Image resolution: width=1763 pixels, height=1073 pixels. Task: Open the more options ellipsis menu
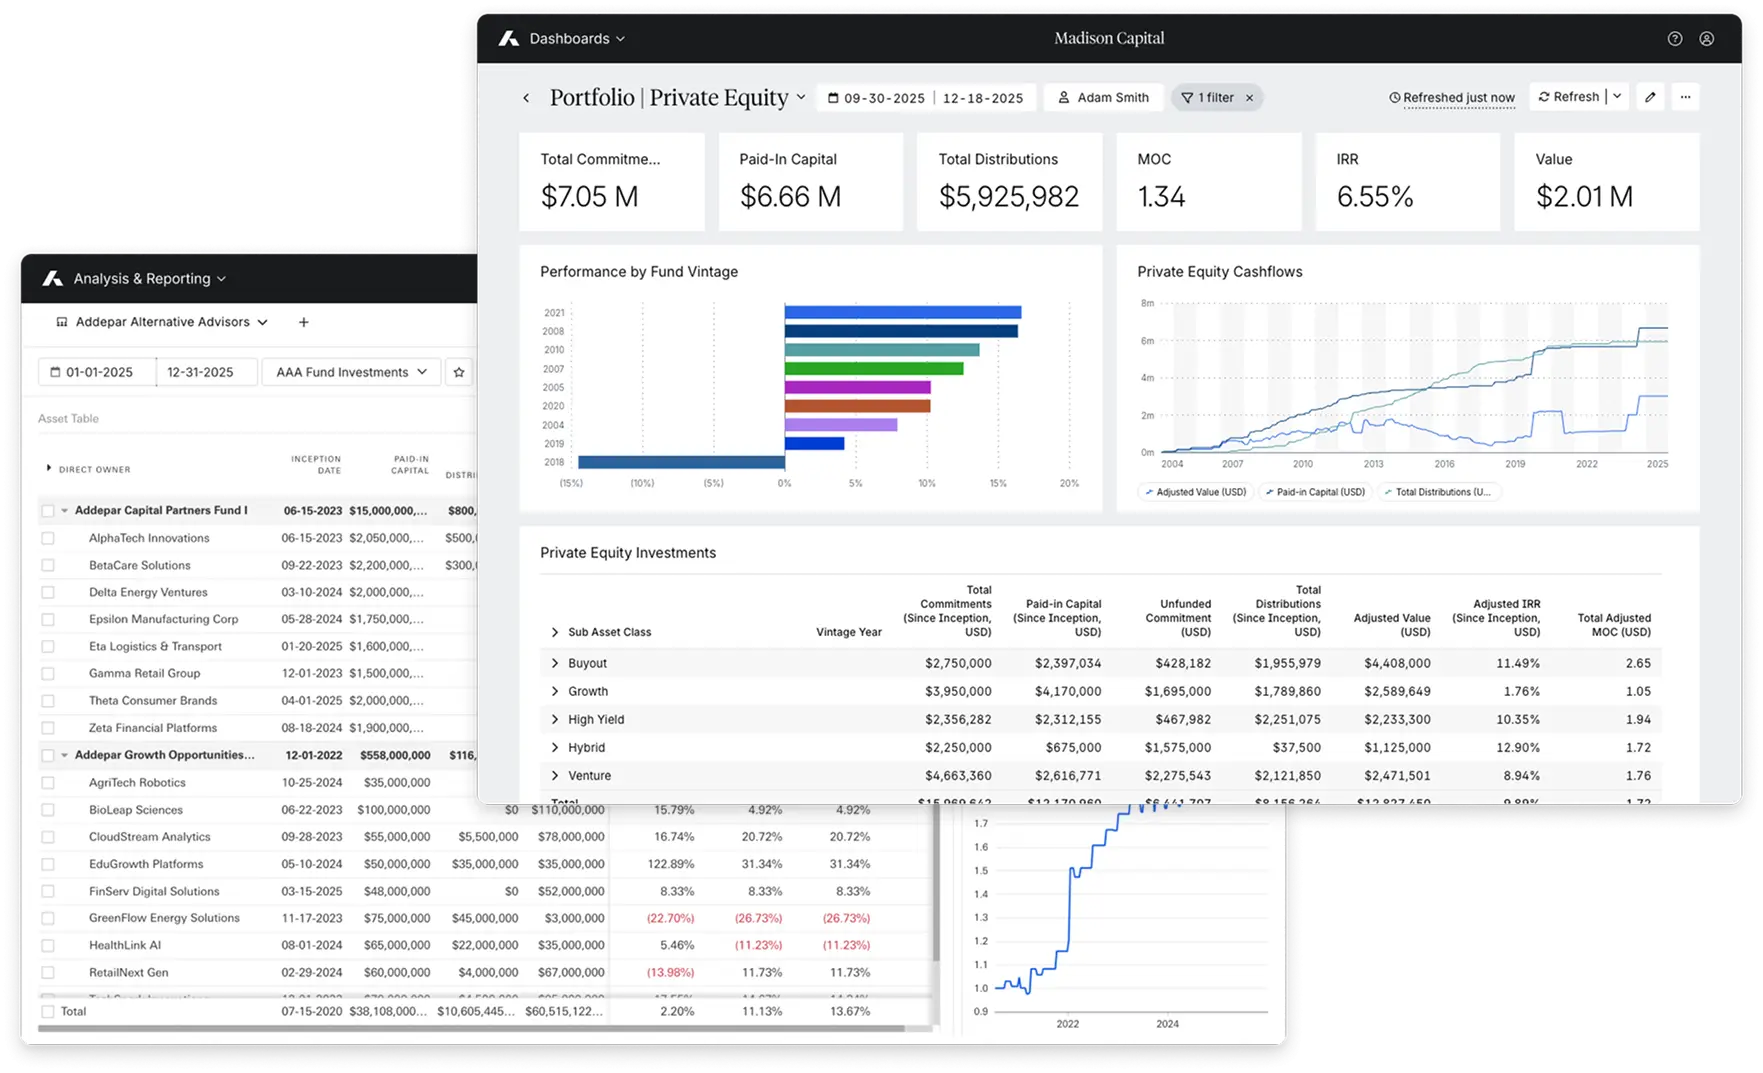pyautogui.click(x=1686, y=97)
